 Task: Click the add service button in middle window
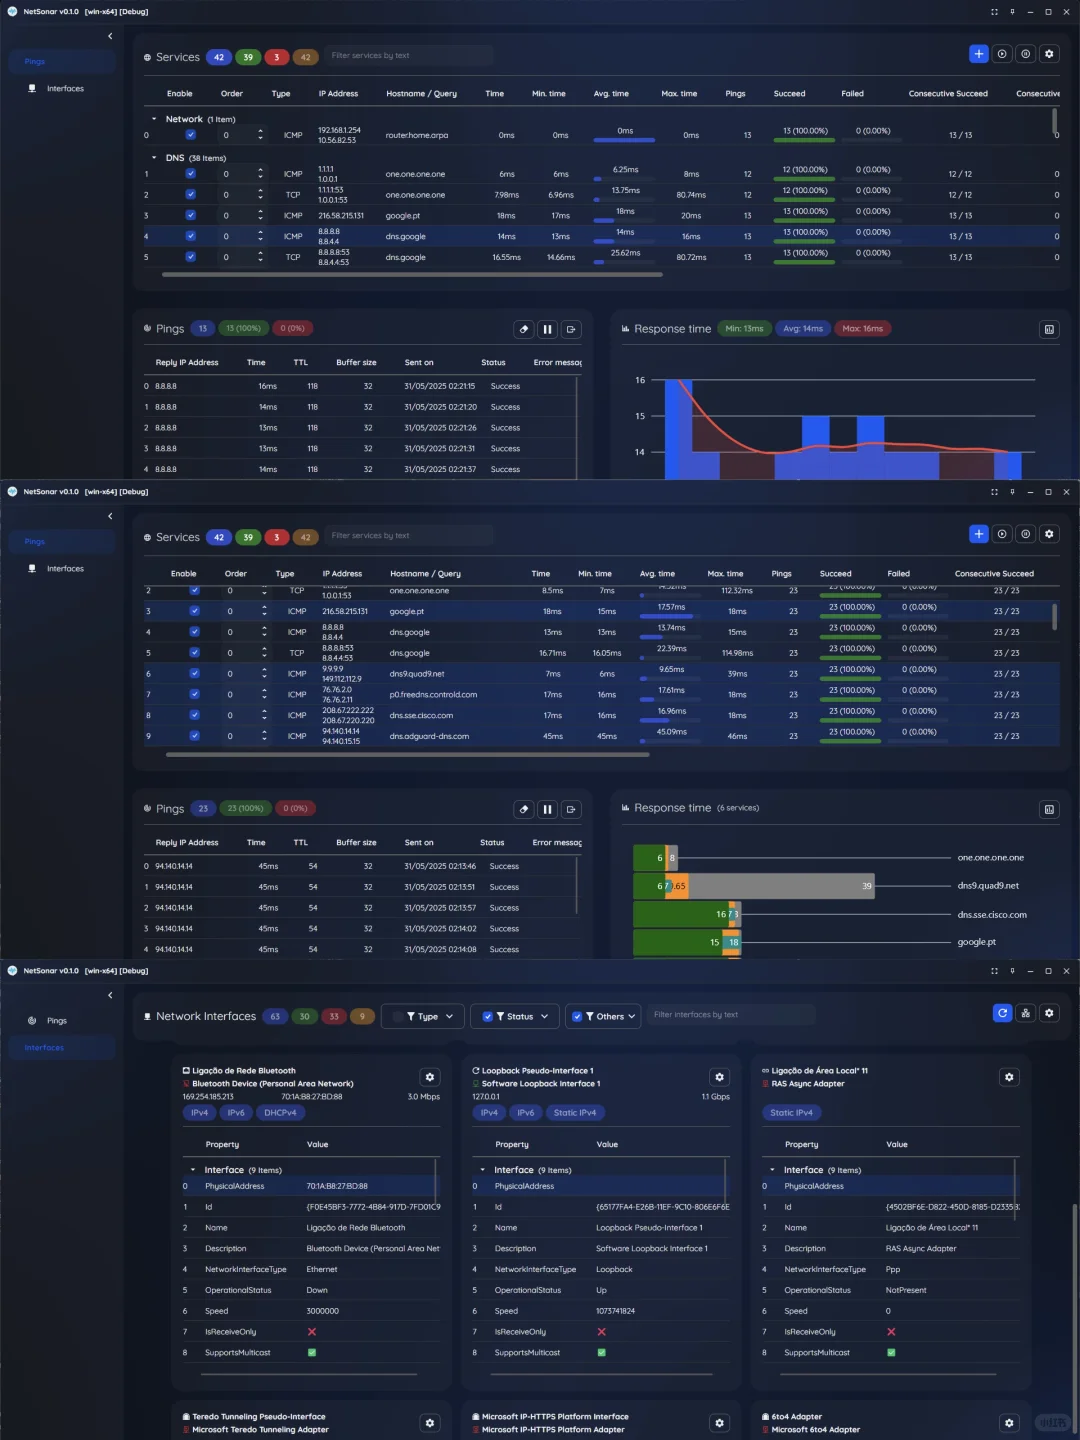[x=978, y=534]
